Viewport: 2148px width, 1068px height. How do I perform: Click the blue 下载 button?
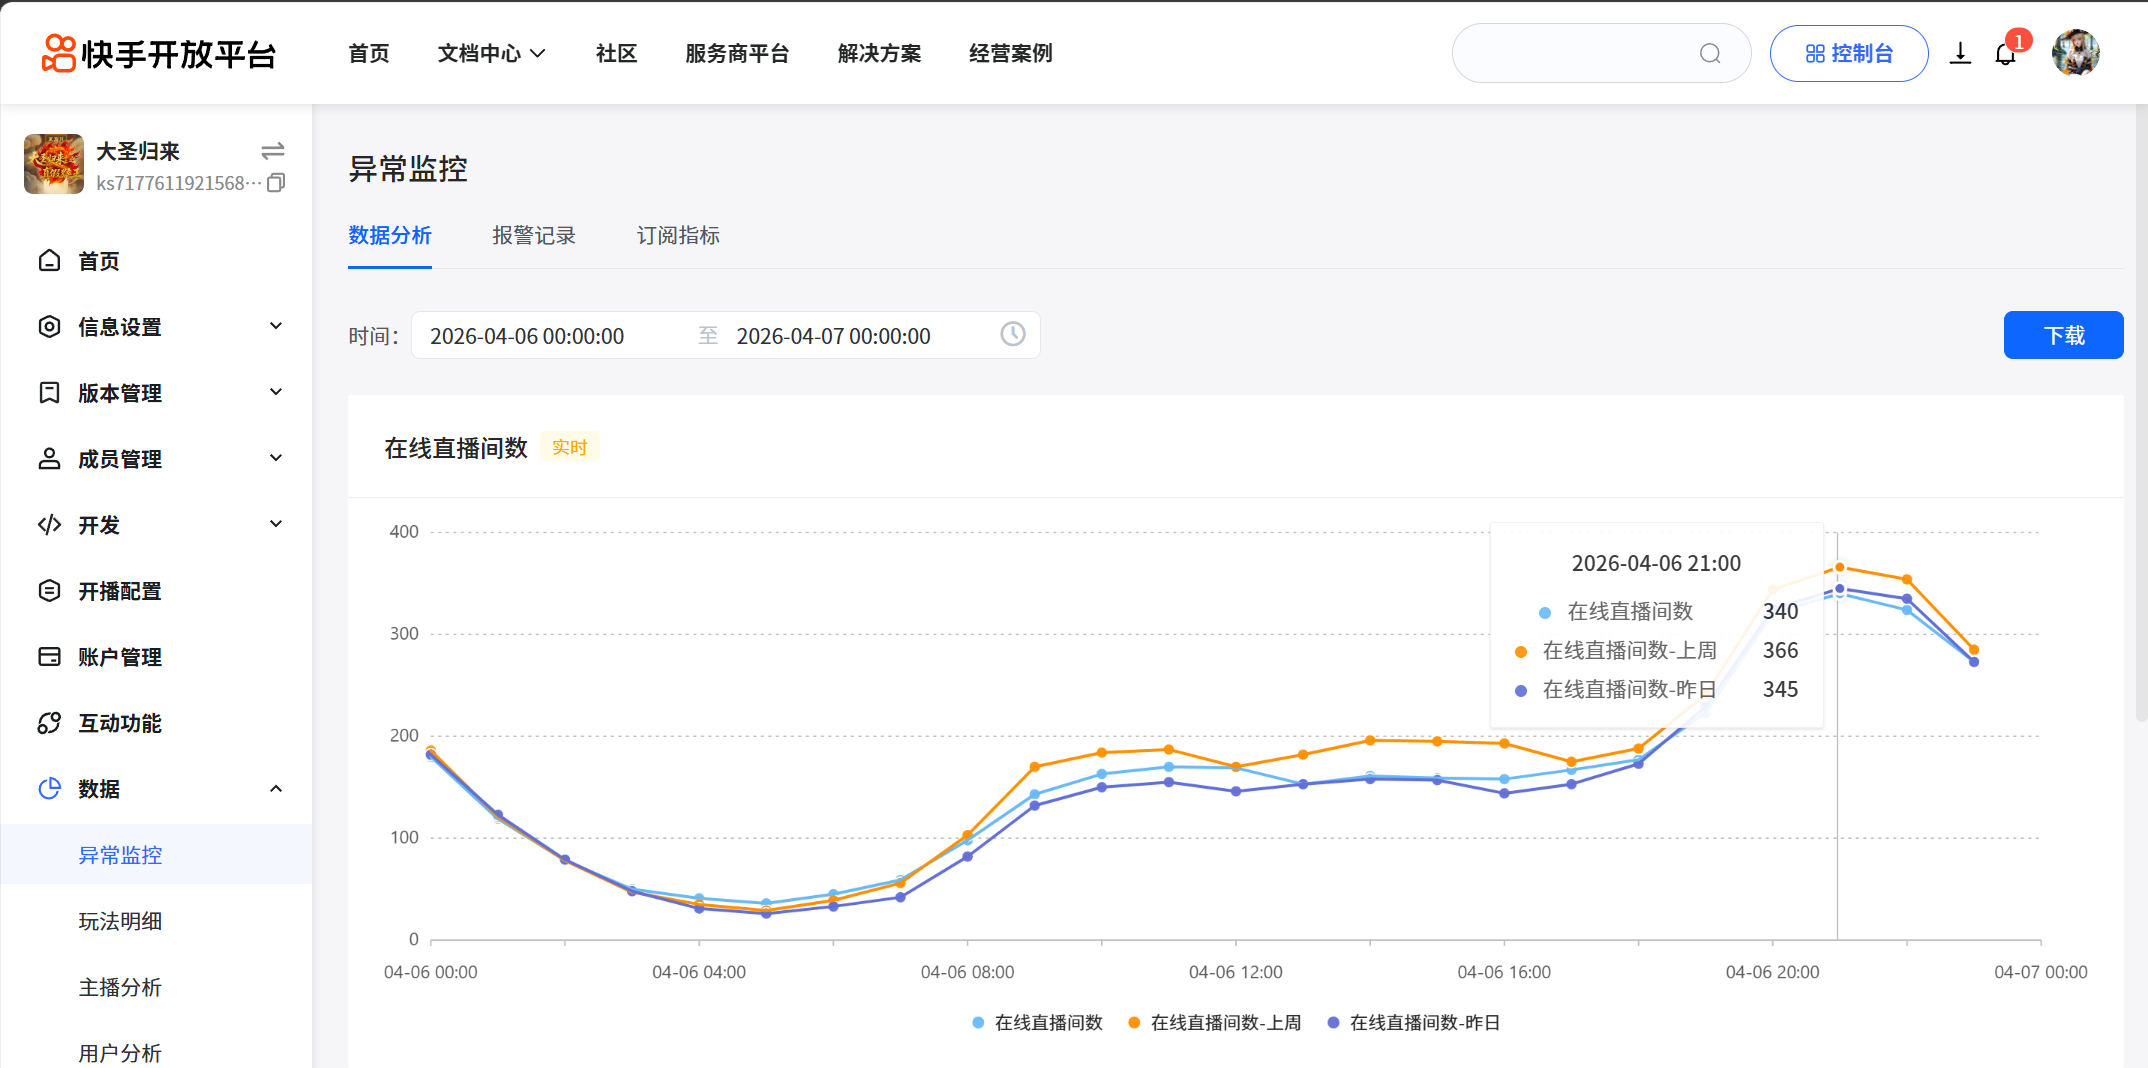point(2063,335)
